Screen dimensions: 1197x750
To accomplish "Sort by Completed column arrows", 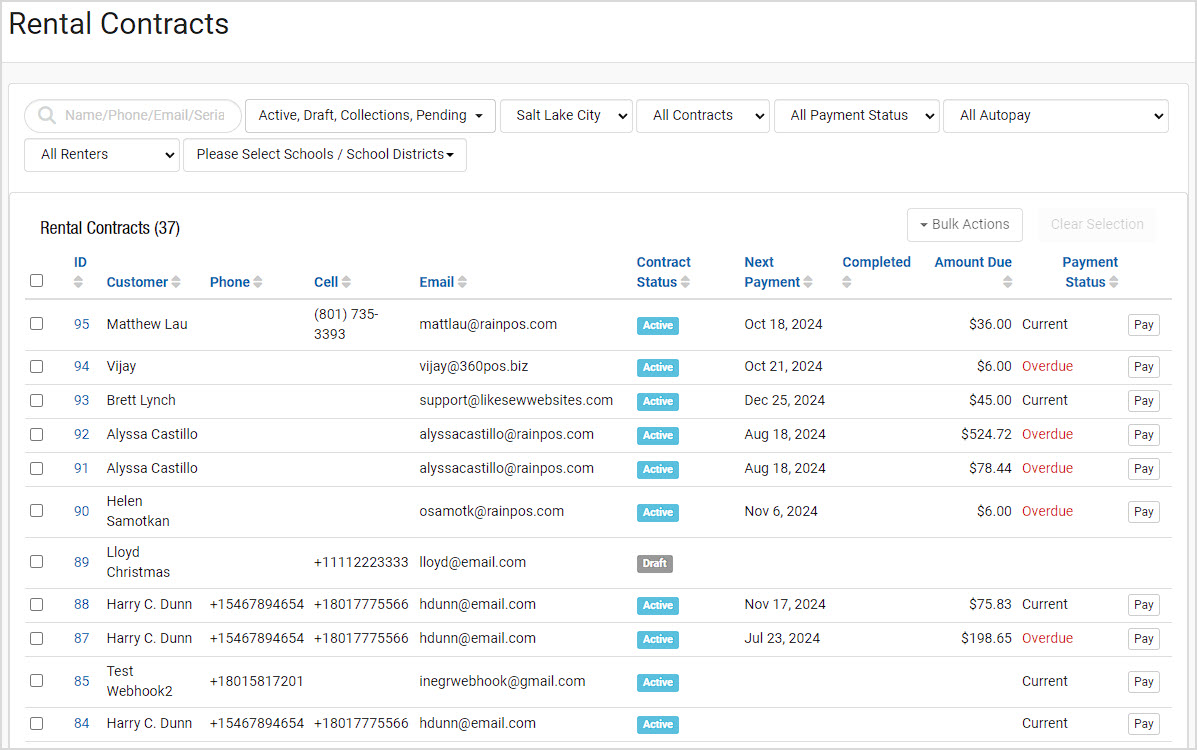I will tap(847, 282).
